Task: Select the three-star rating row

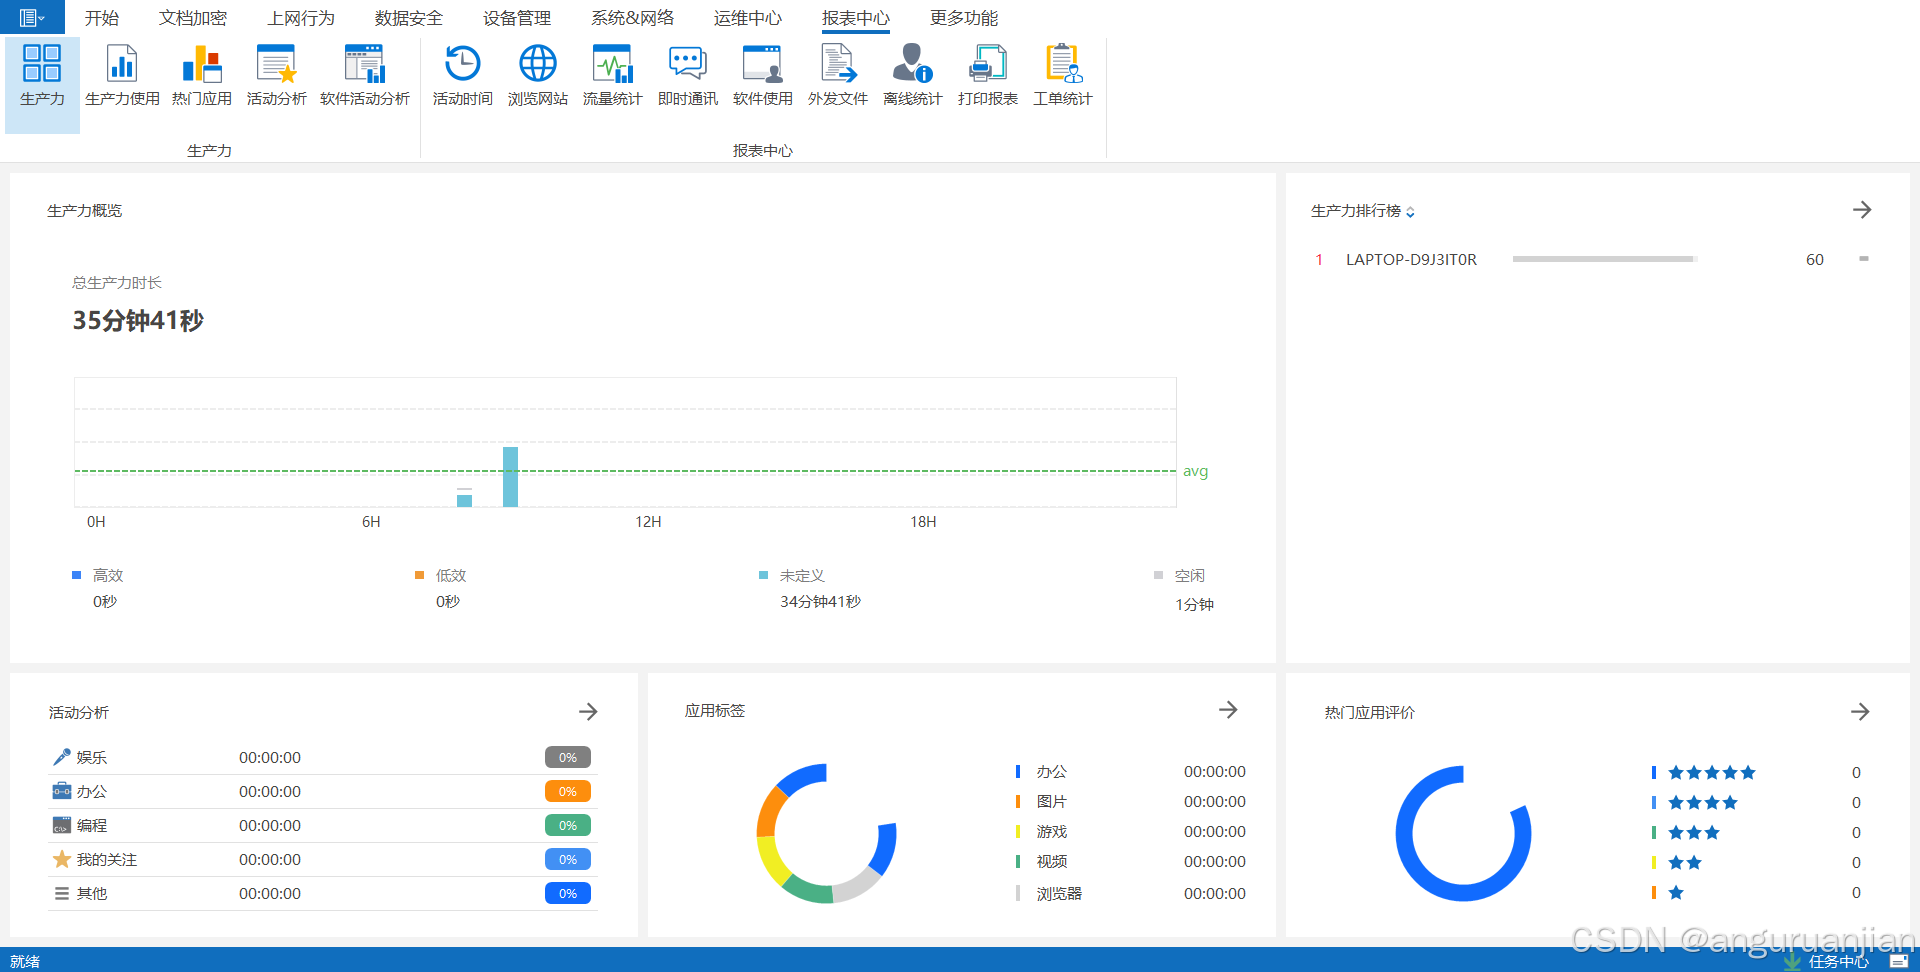Action: click(x=1757, y=832)
